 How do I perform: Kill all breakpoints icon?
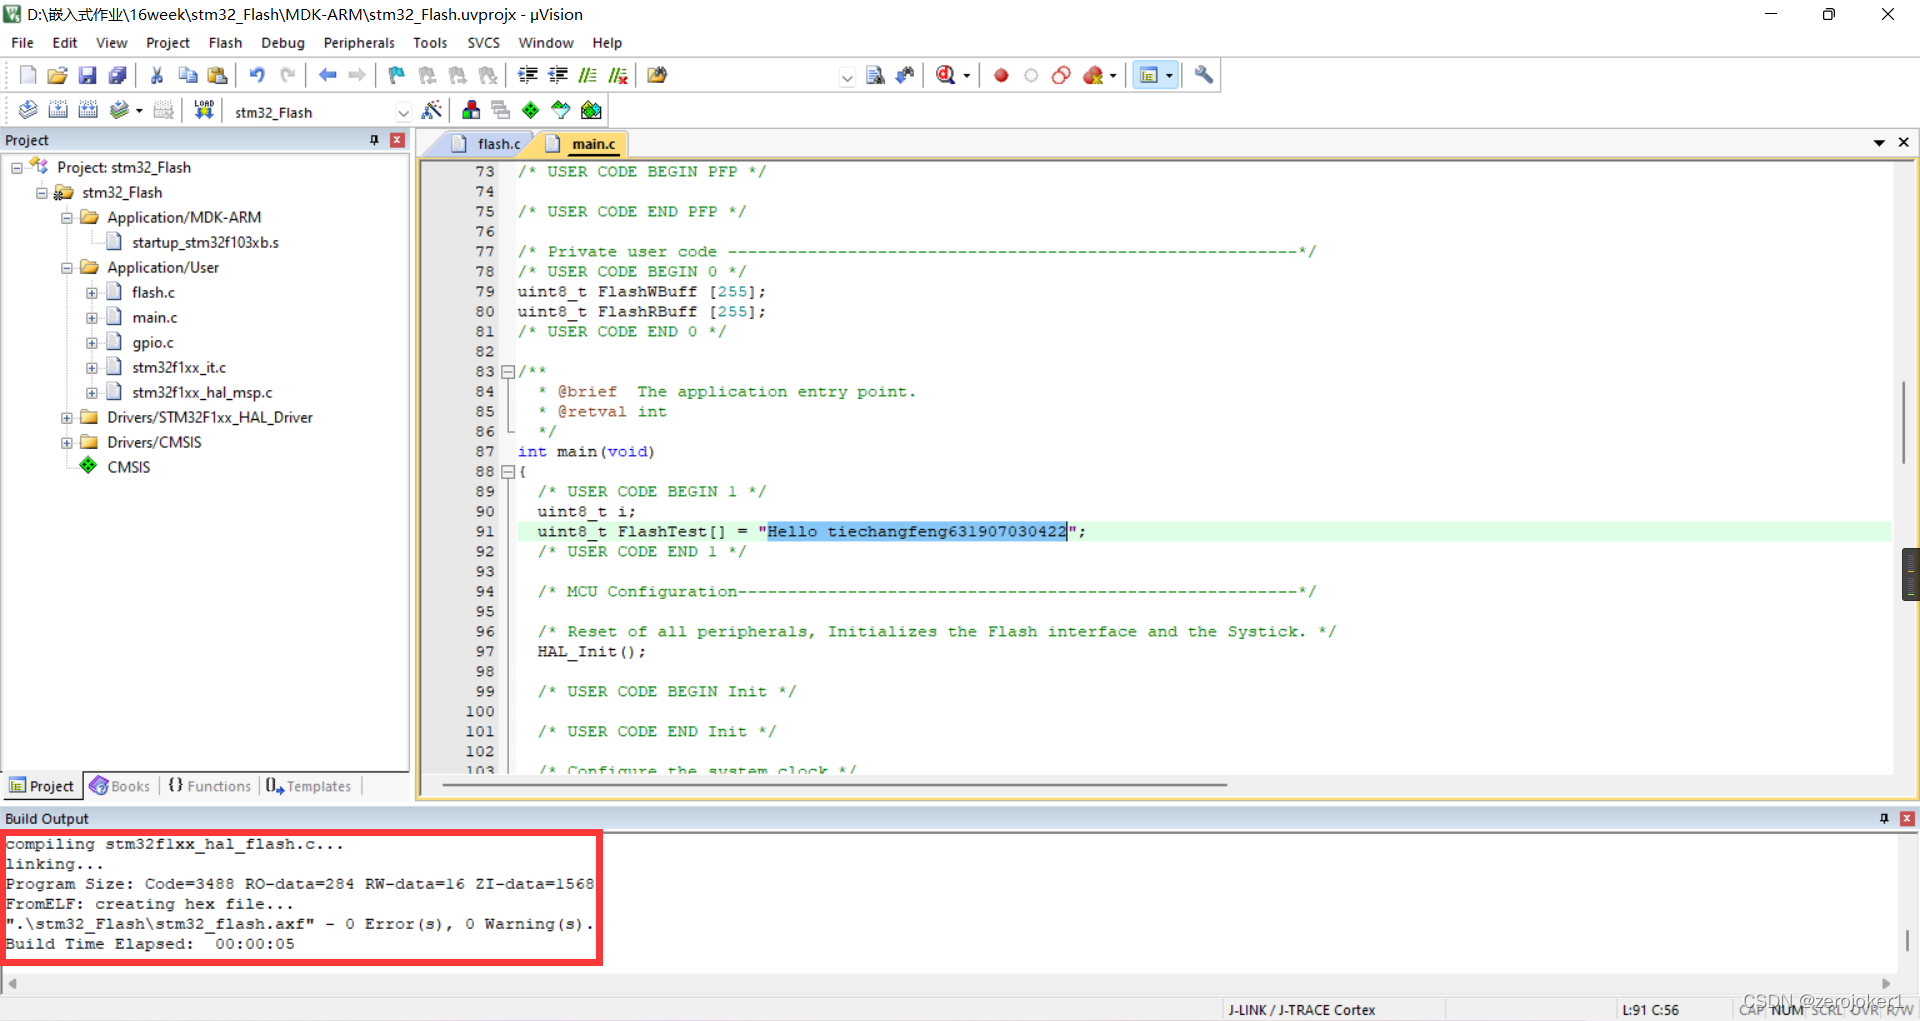(x=1093, y=75)
